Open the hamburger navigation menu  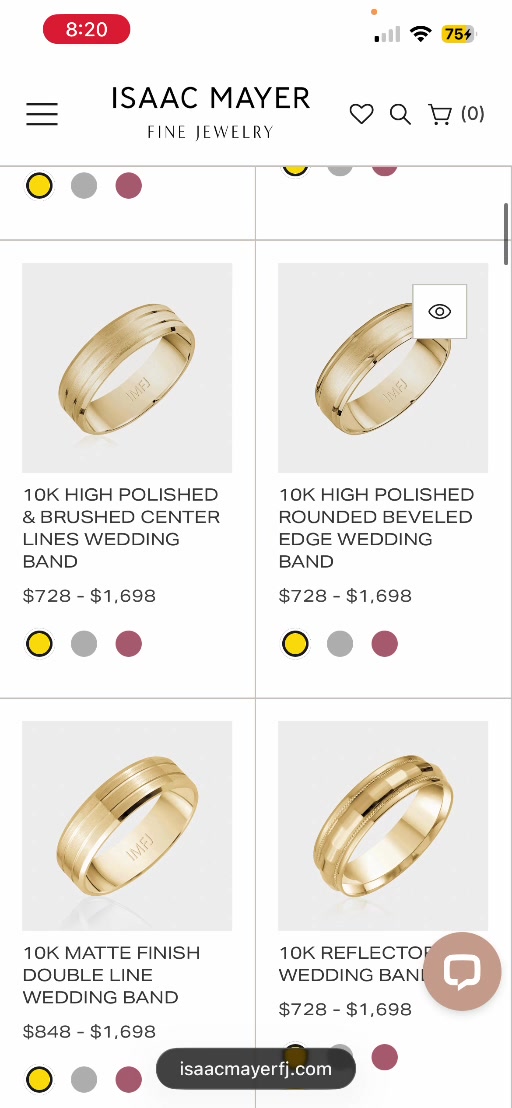[x=42, y=114]
